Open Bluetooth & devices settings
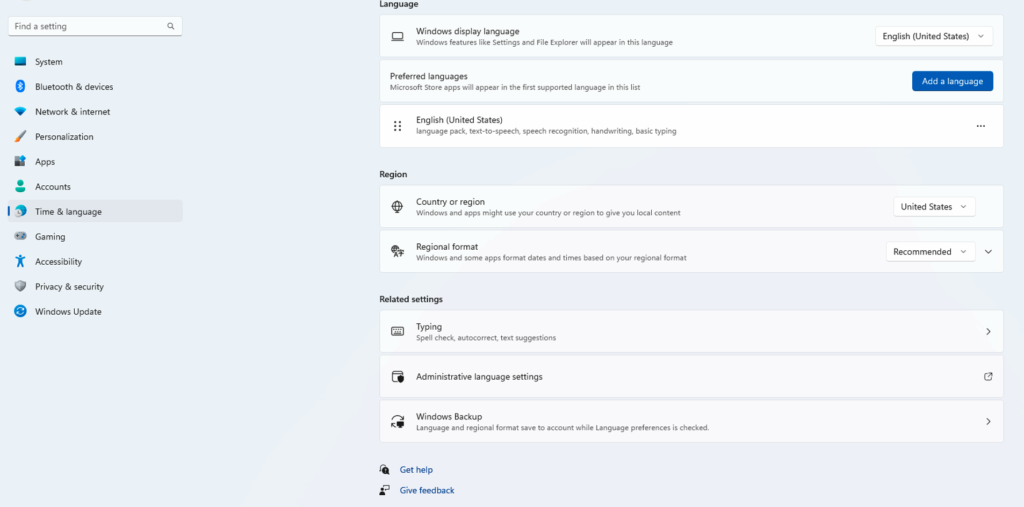 coord(95,86)
